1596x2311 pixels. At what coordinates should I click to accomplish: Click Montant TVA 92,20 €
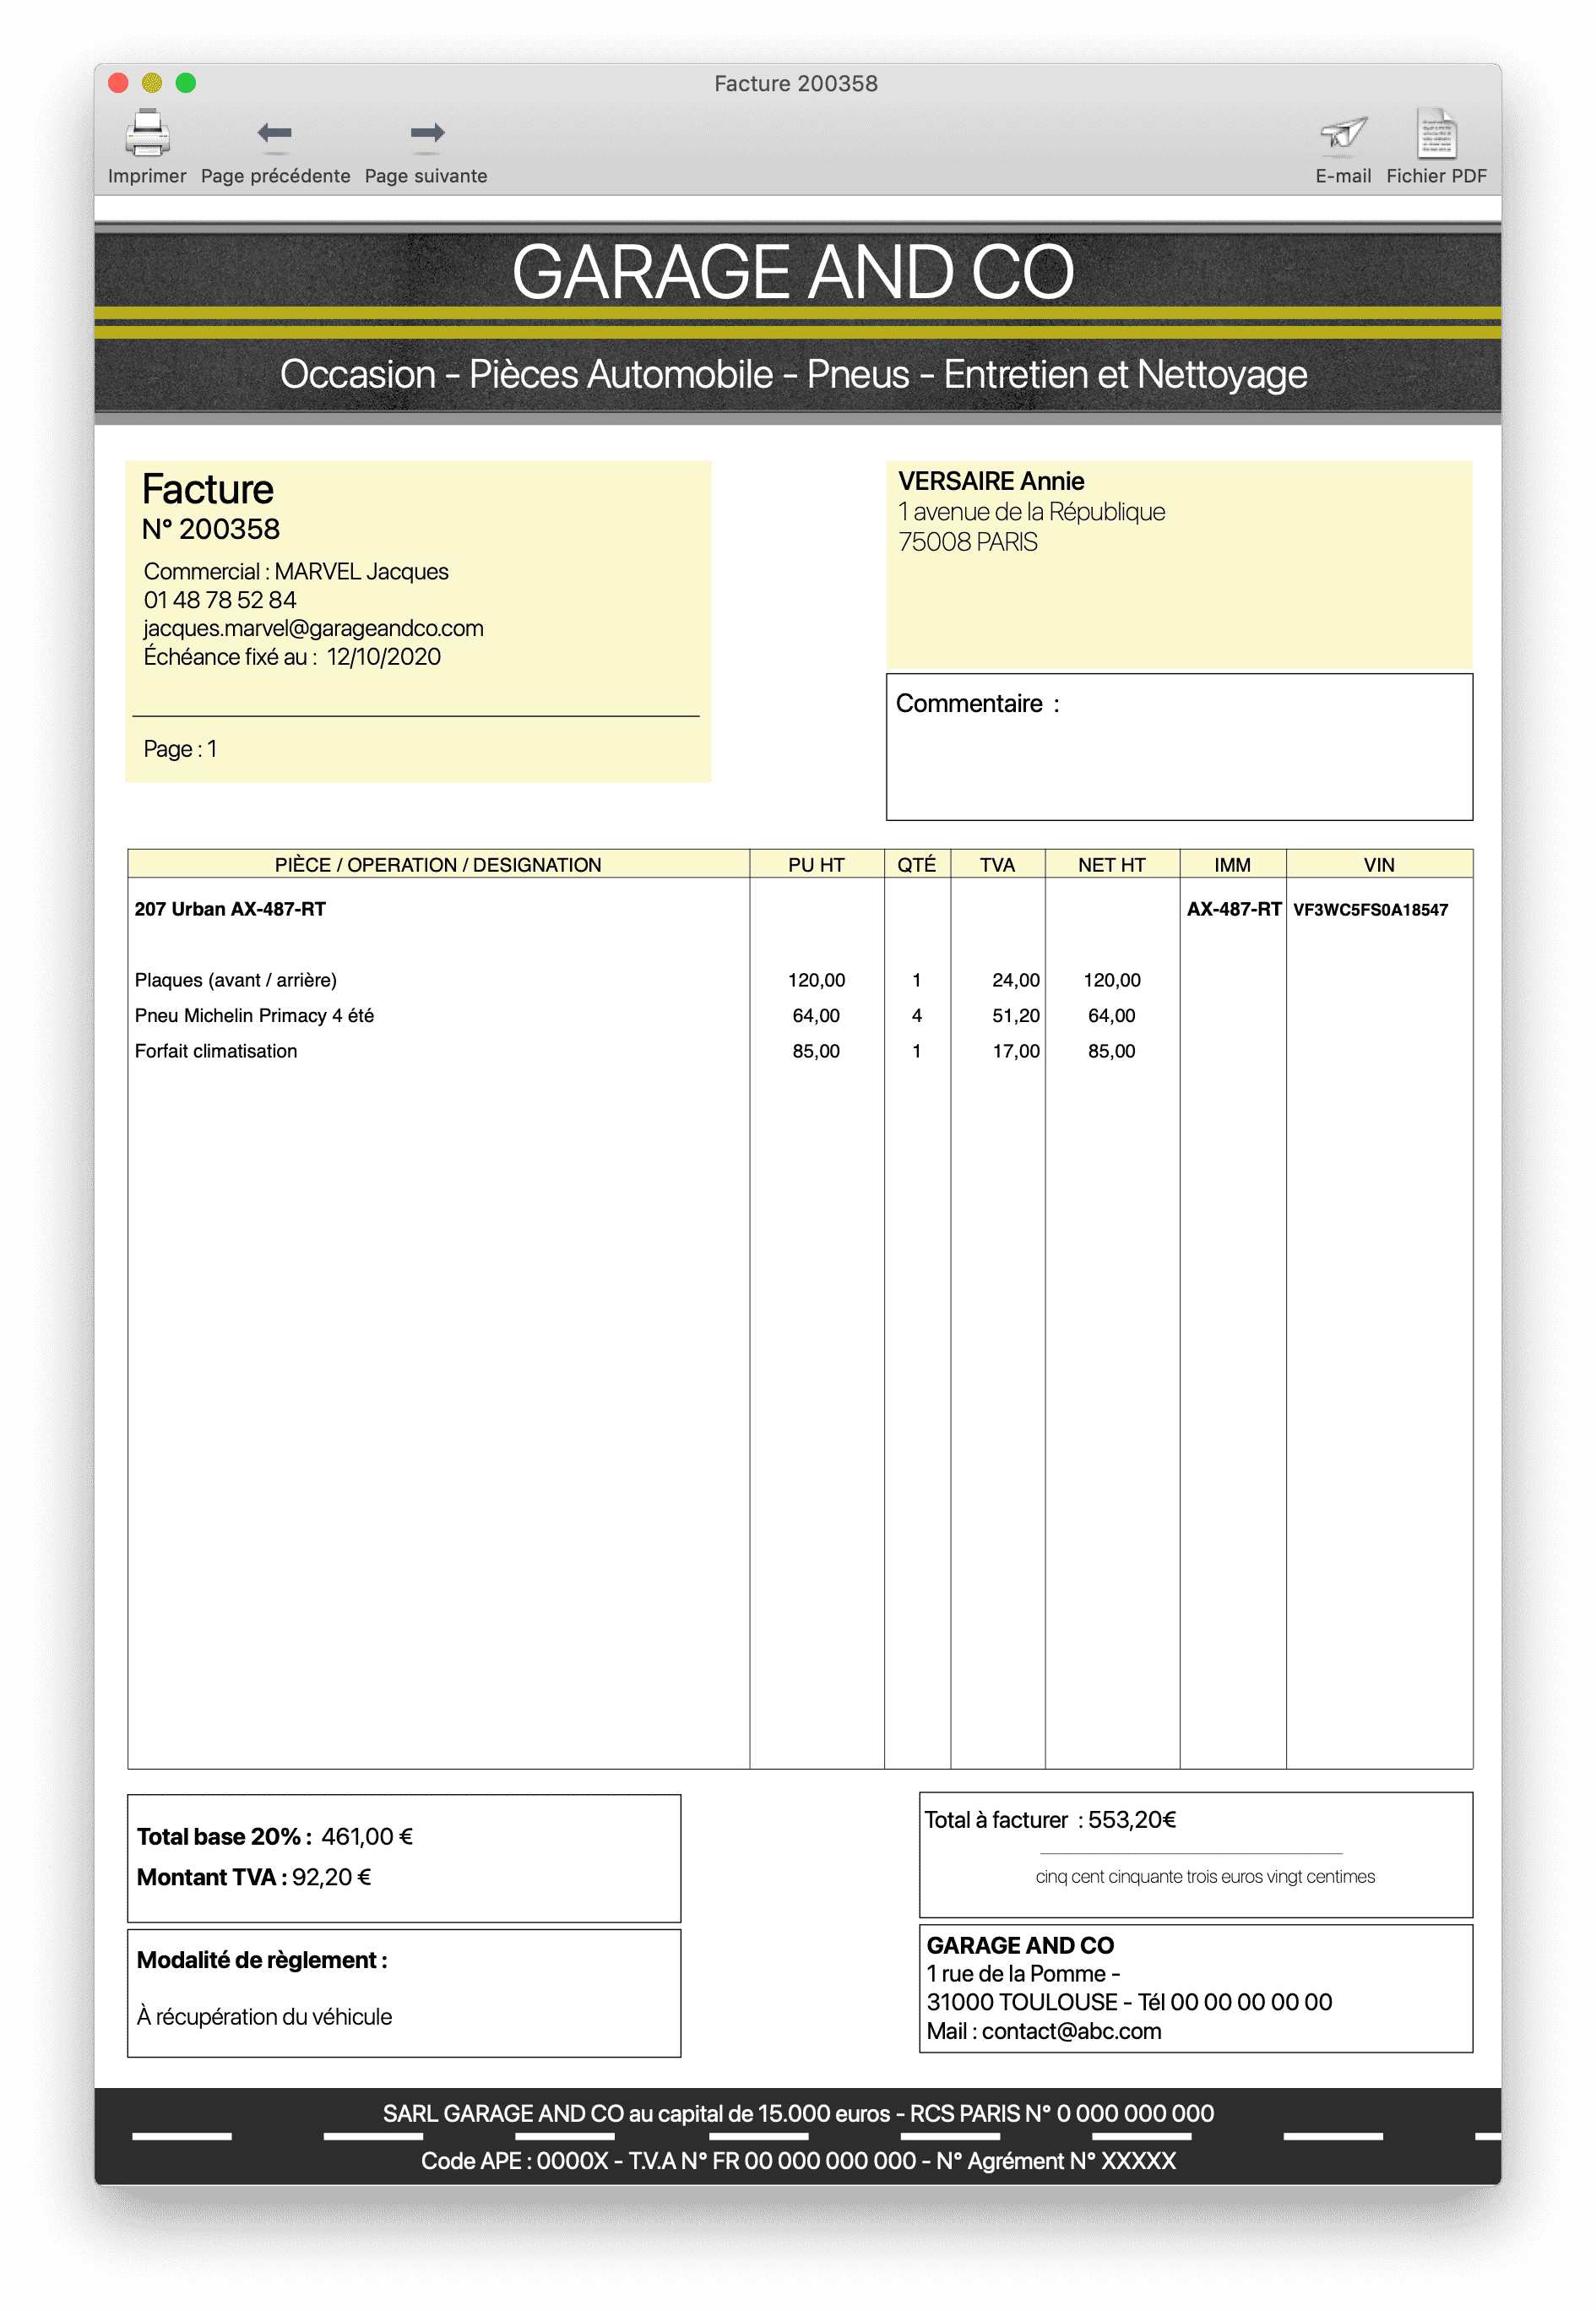click(254, 1877)
